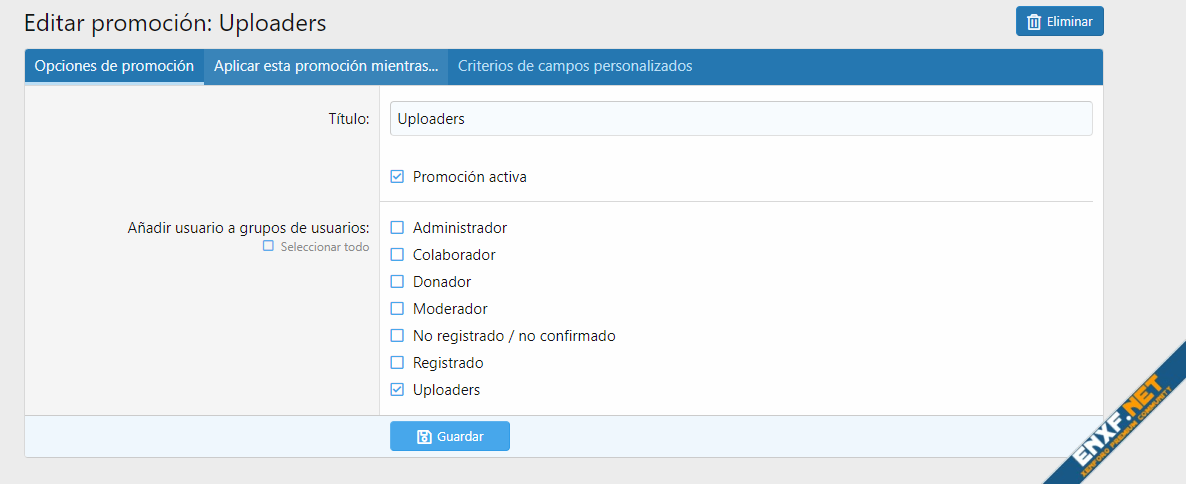This screenshot has width=1186, height=484.
Task: Check the Seleccionar todo checkbox
Action: [x=268, y=246]
